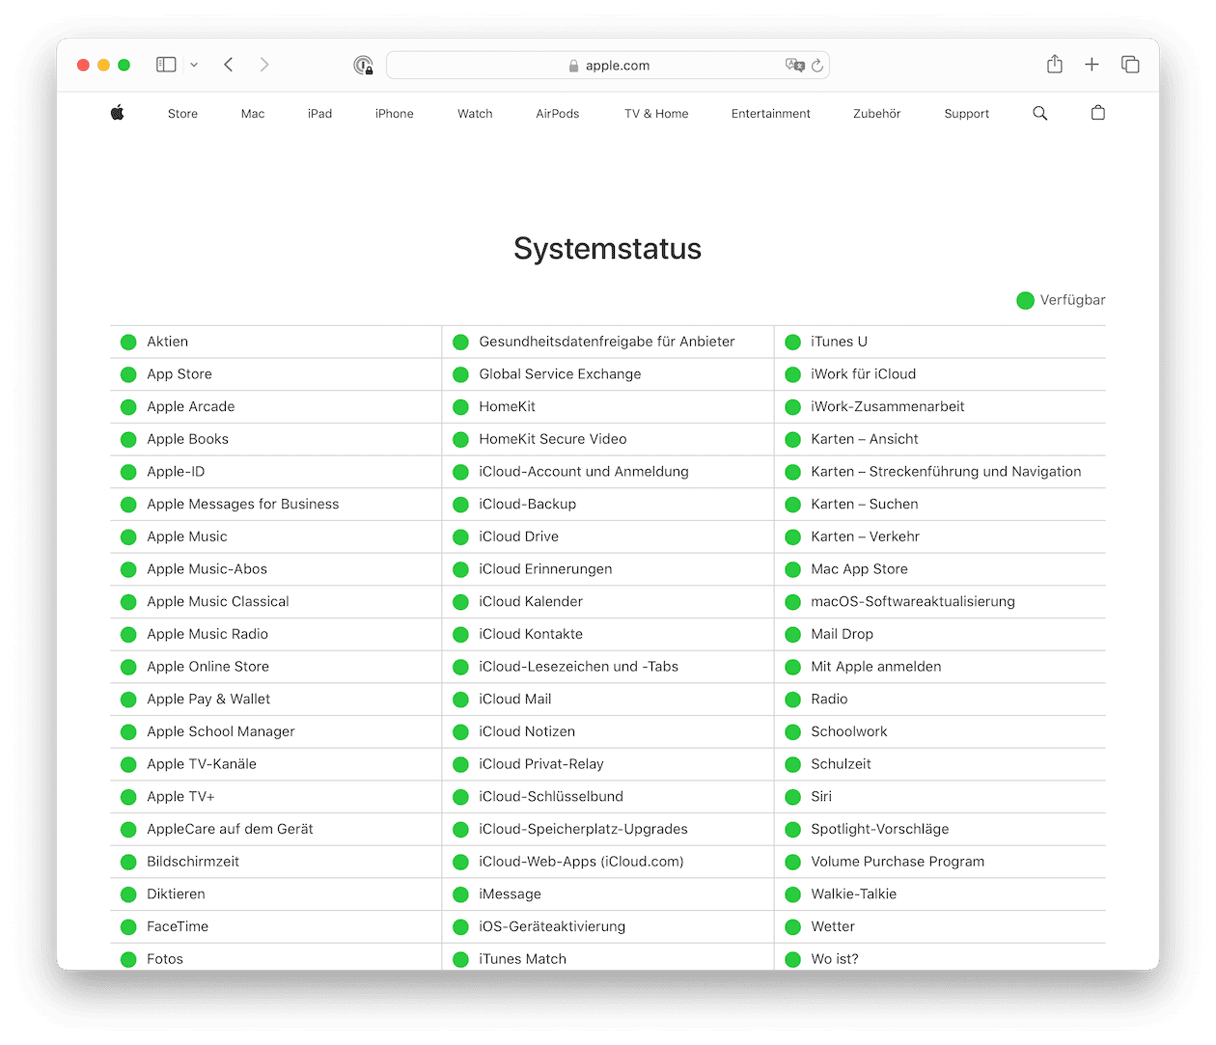Viewport: 1216px width, 1045px height.
Task: Select the Bildschirmzeit entry
Action: coord(275,862)
